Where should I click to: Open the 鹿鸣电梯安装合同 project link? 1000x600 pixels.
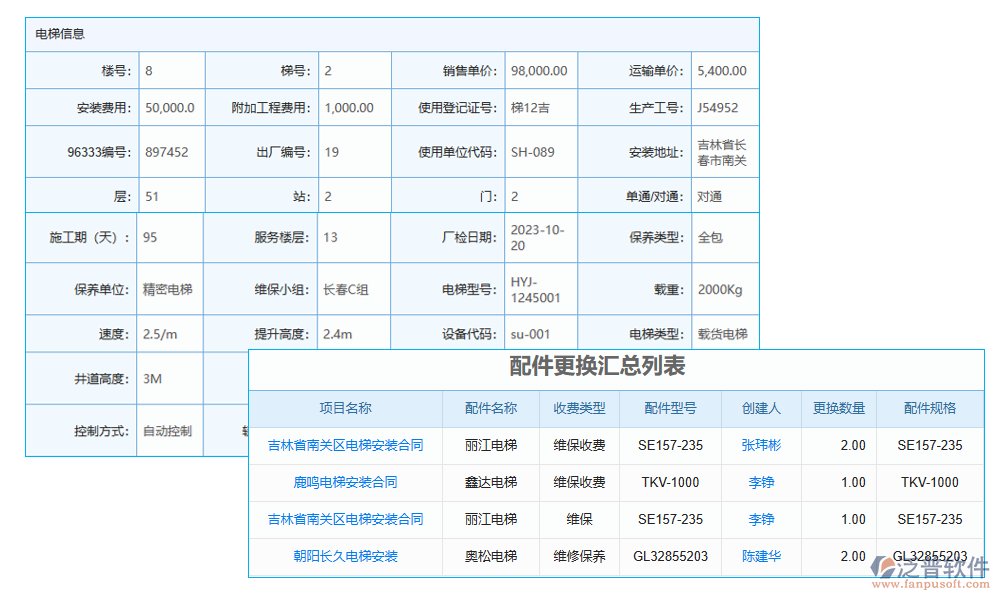click(345, 483)
